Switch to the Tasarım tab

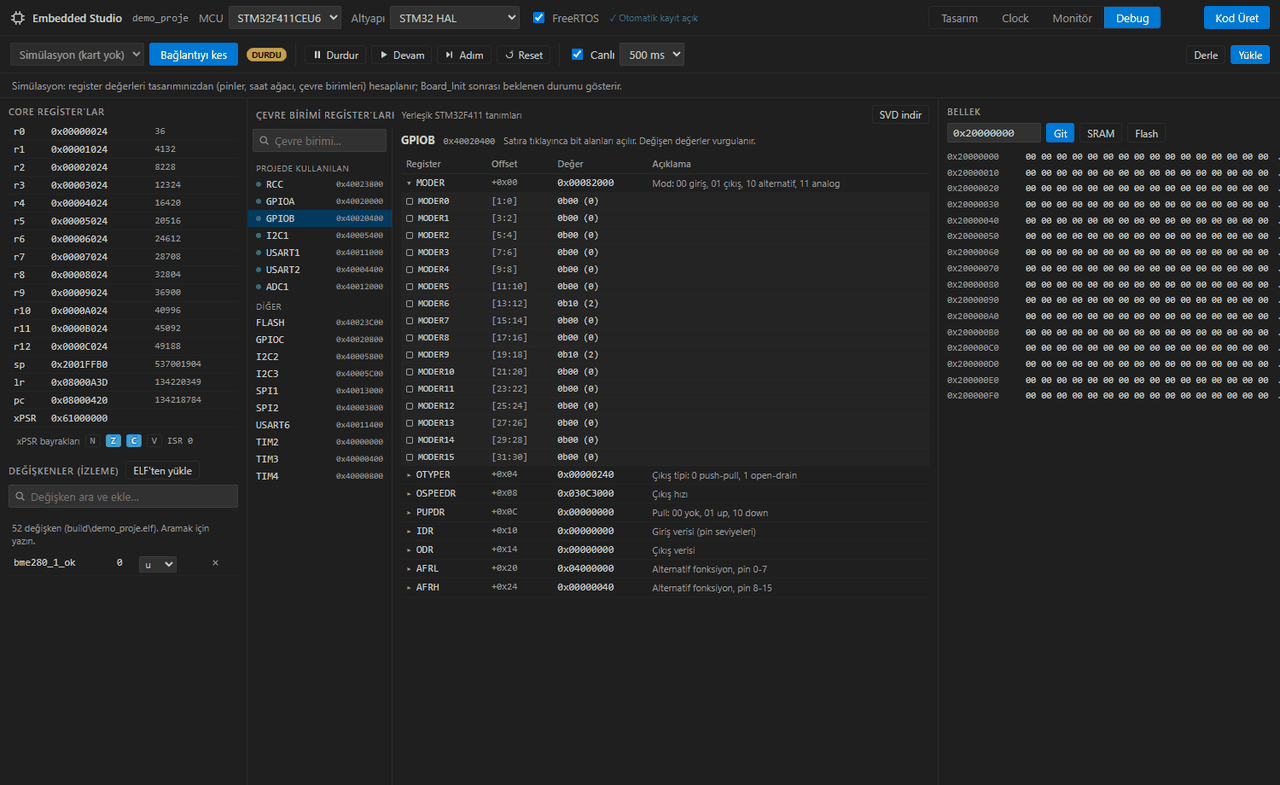(x=959, y=18)
